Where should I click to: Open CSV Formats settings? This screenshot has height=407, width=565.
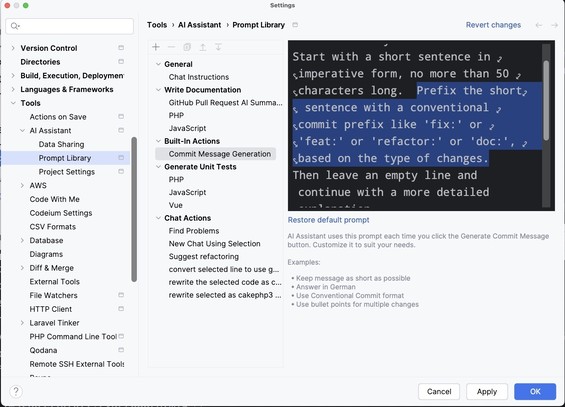[53, 227]
